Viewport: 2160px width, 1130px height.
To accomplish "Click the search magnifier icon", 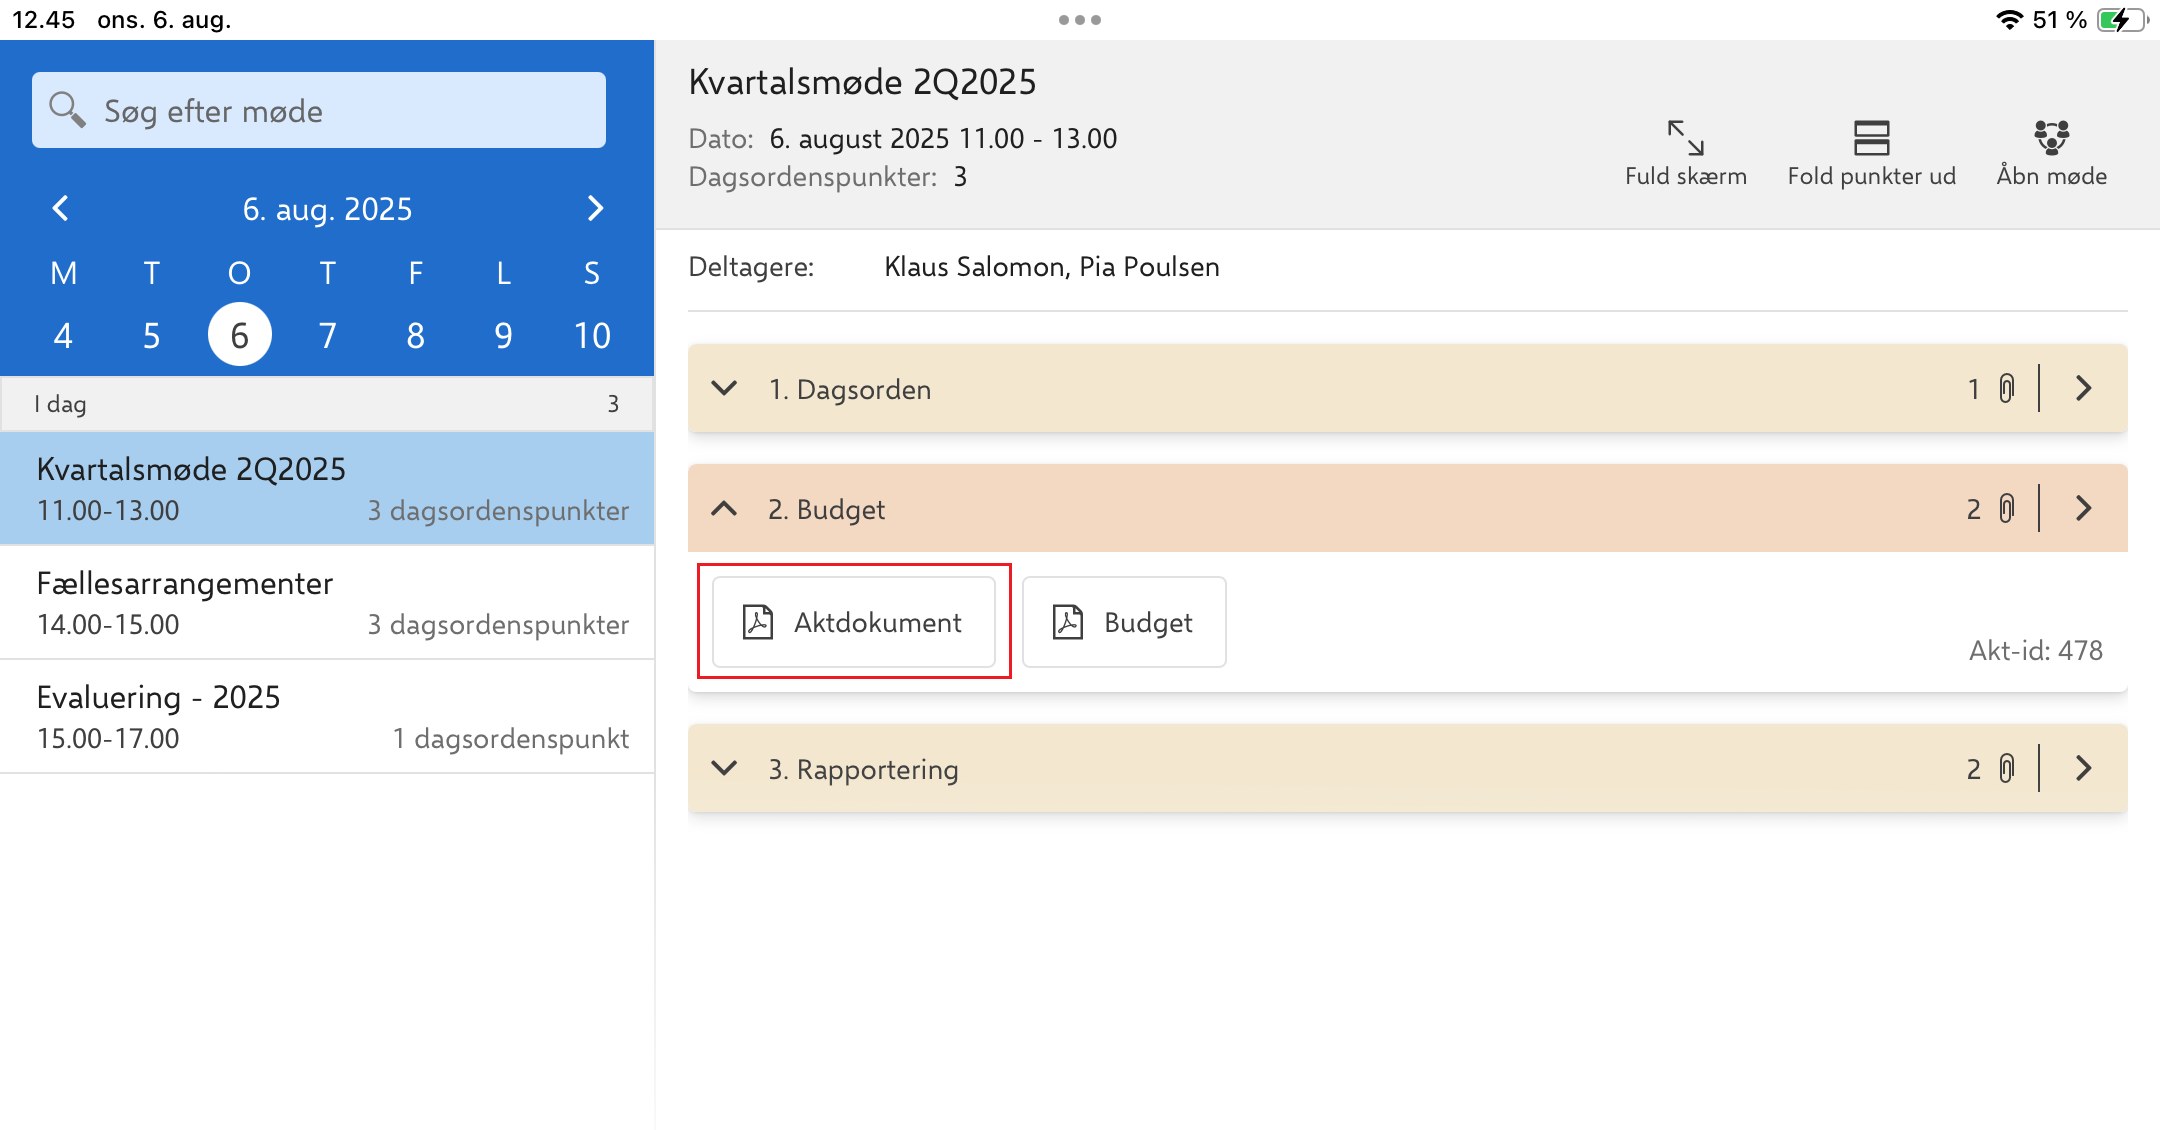I will pos(67,110).
